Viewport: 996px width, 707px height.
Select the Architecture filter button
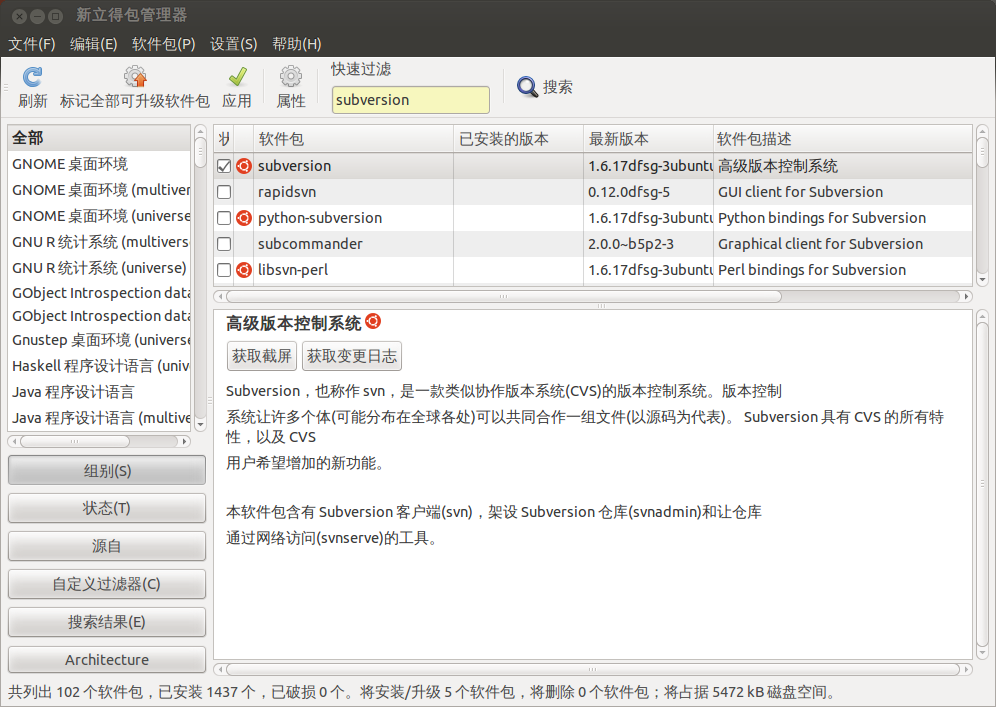pos(107,659)
